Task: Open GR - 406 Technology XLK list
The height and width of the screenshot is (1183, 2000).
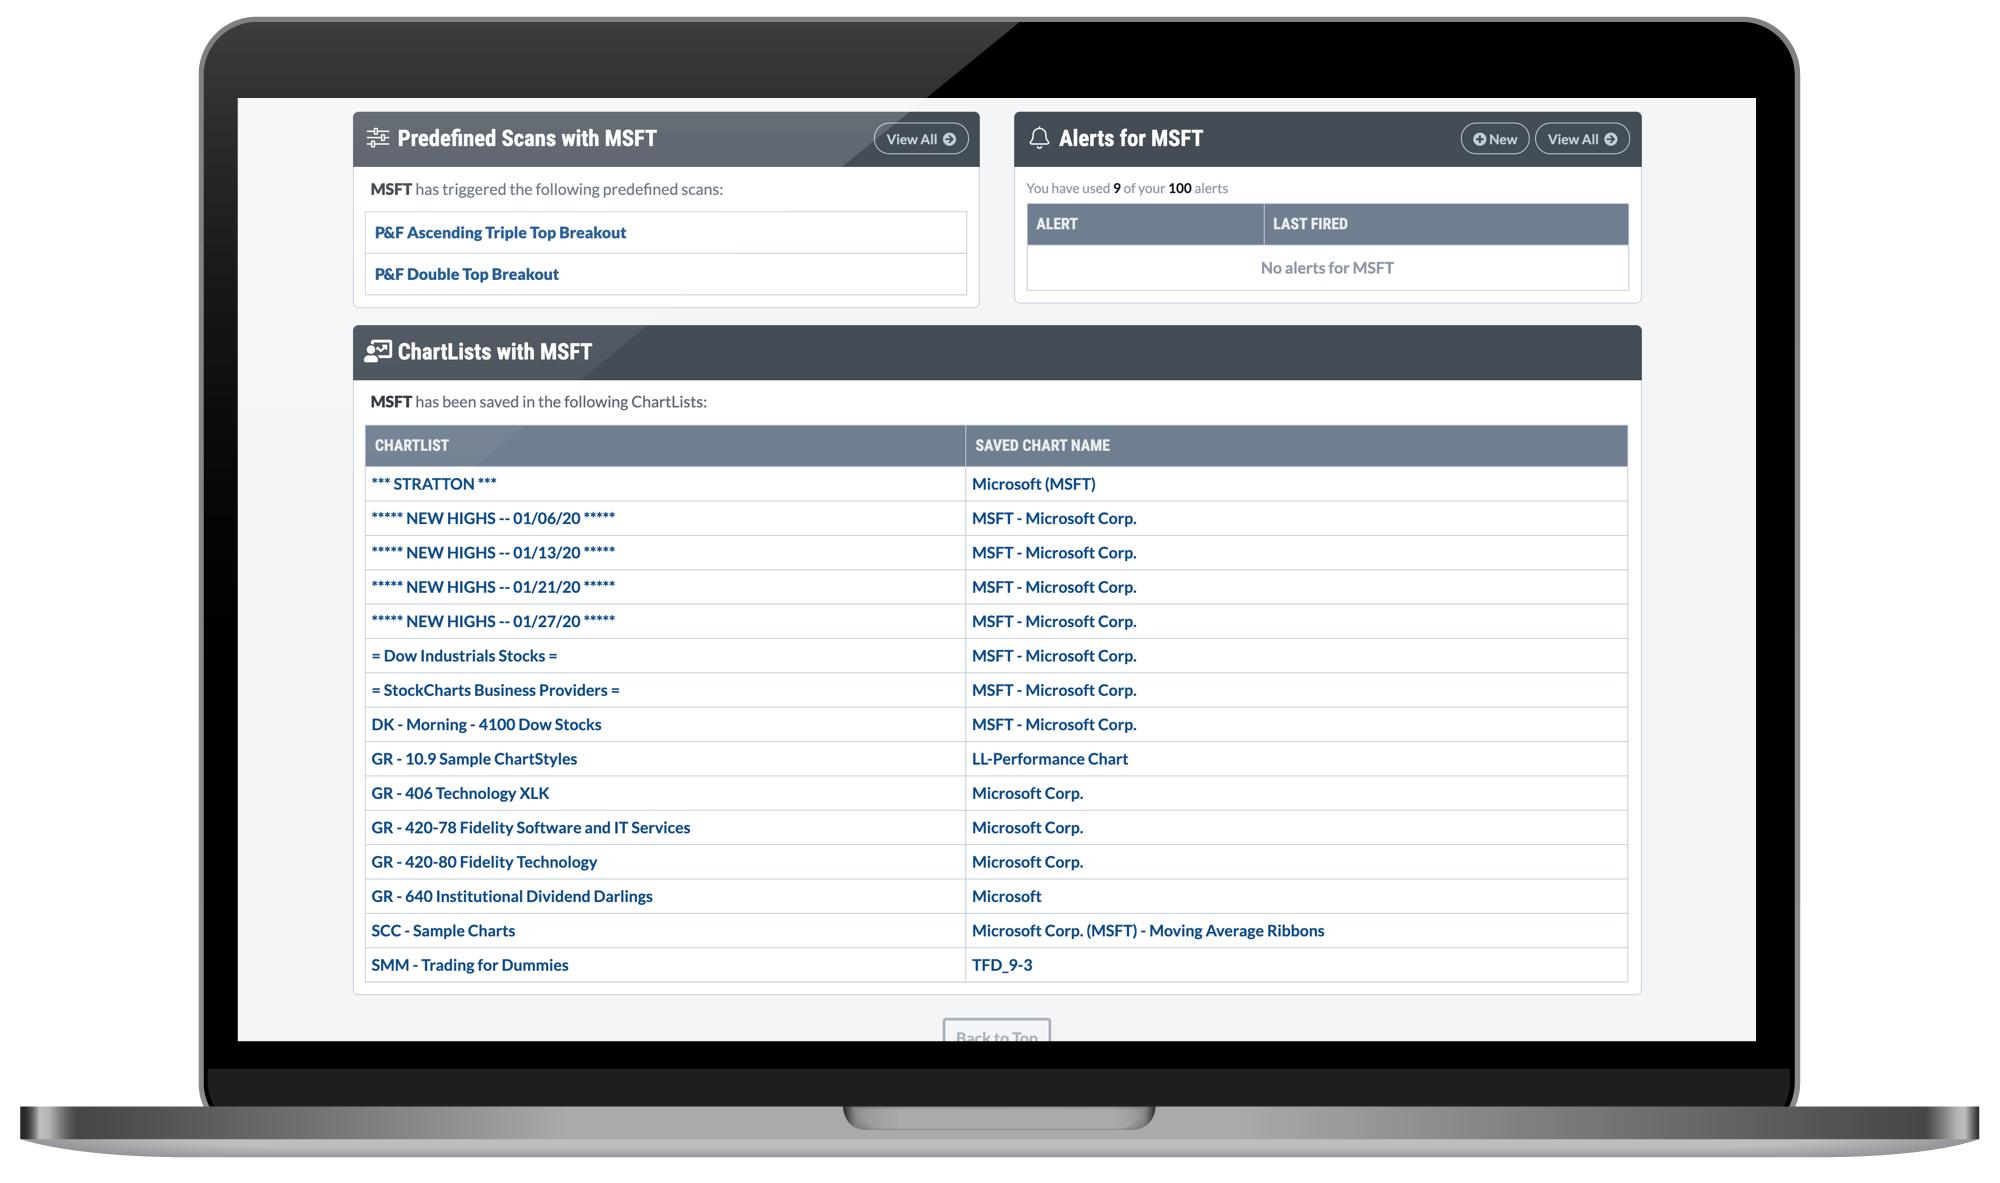Action: tap(460, 793)
